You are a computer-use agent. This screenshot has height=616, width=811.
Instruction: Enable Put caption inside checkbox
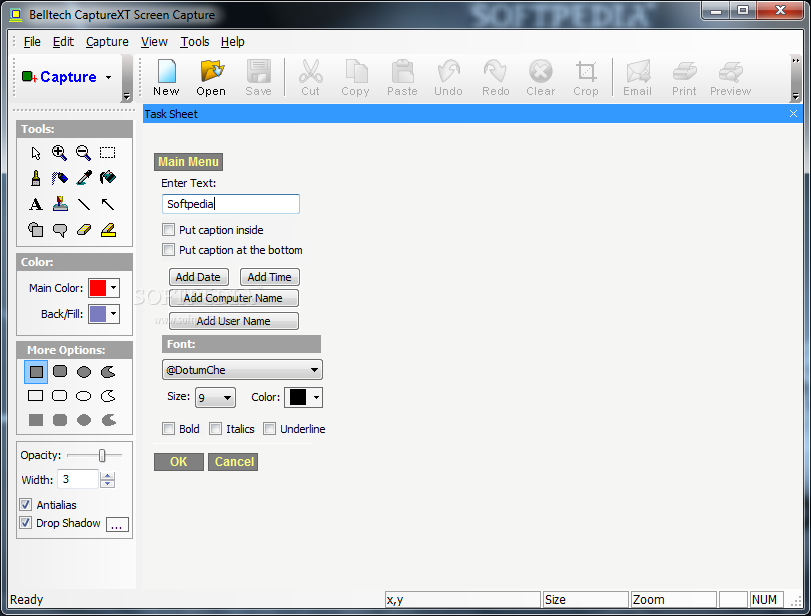point(169,229)
